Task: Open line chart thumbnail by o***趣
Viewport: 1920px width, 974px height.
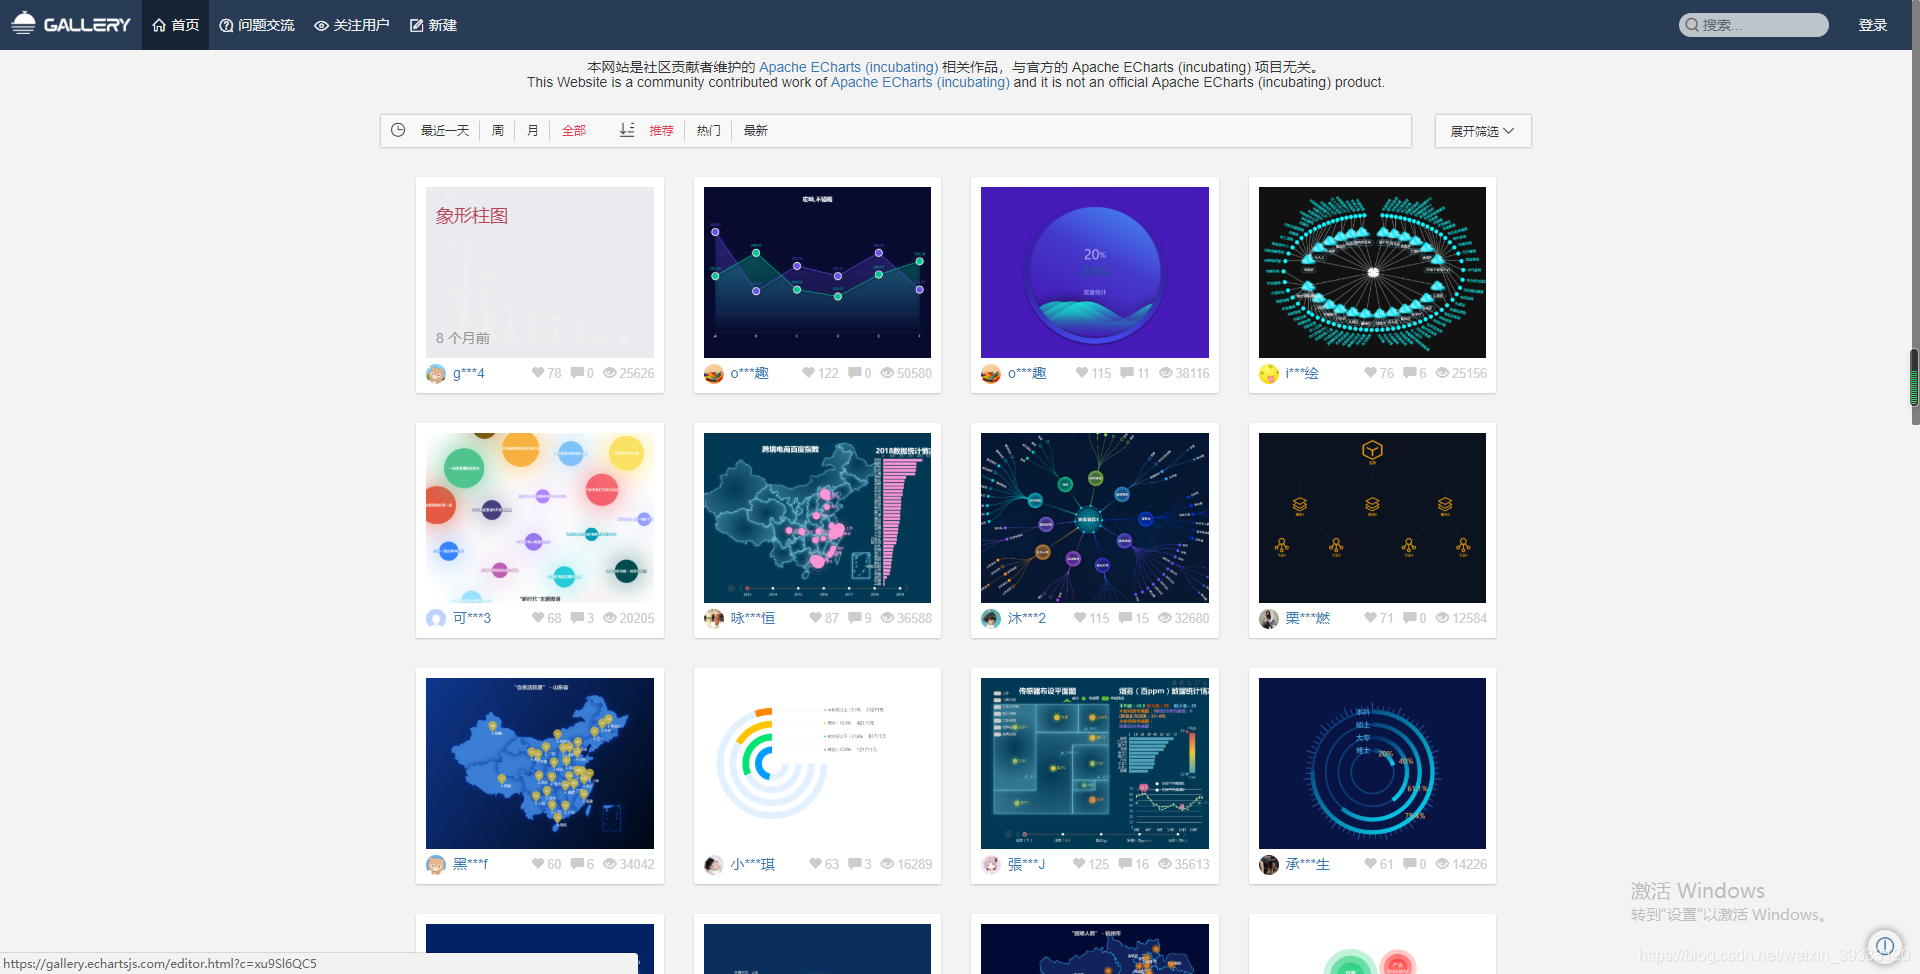Action: (x=817, y=272)
